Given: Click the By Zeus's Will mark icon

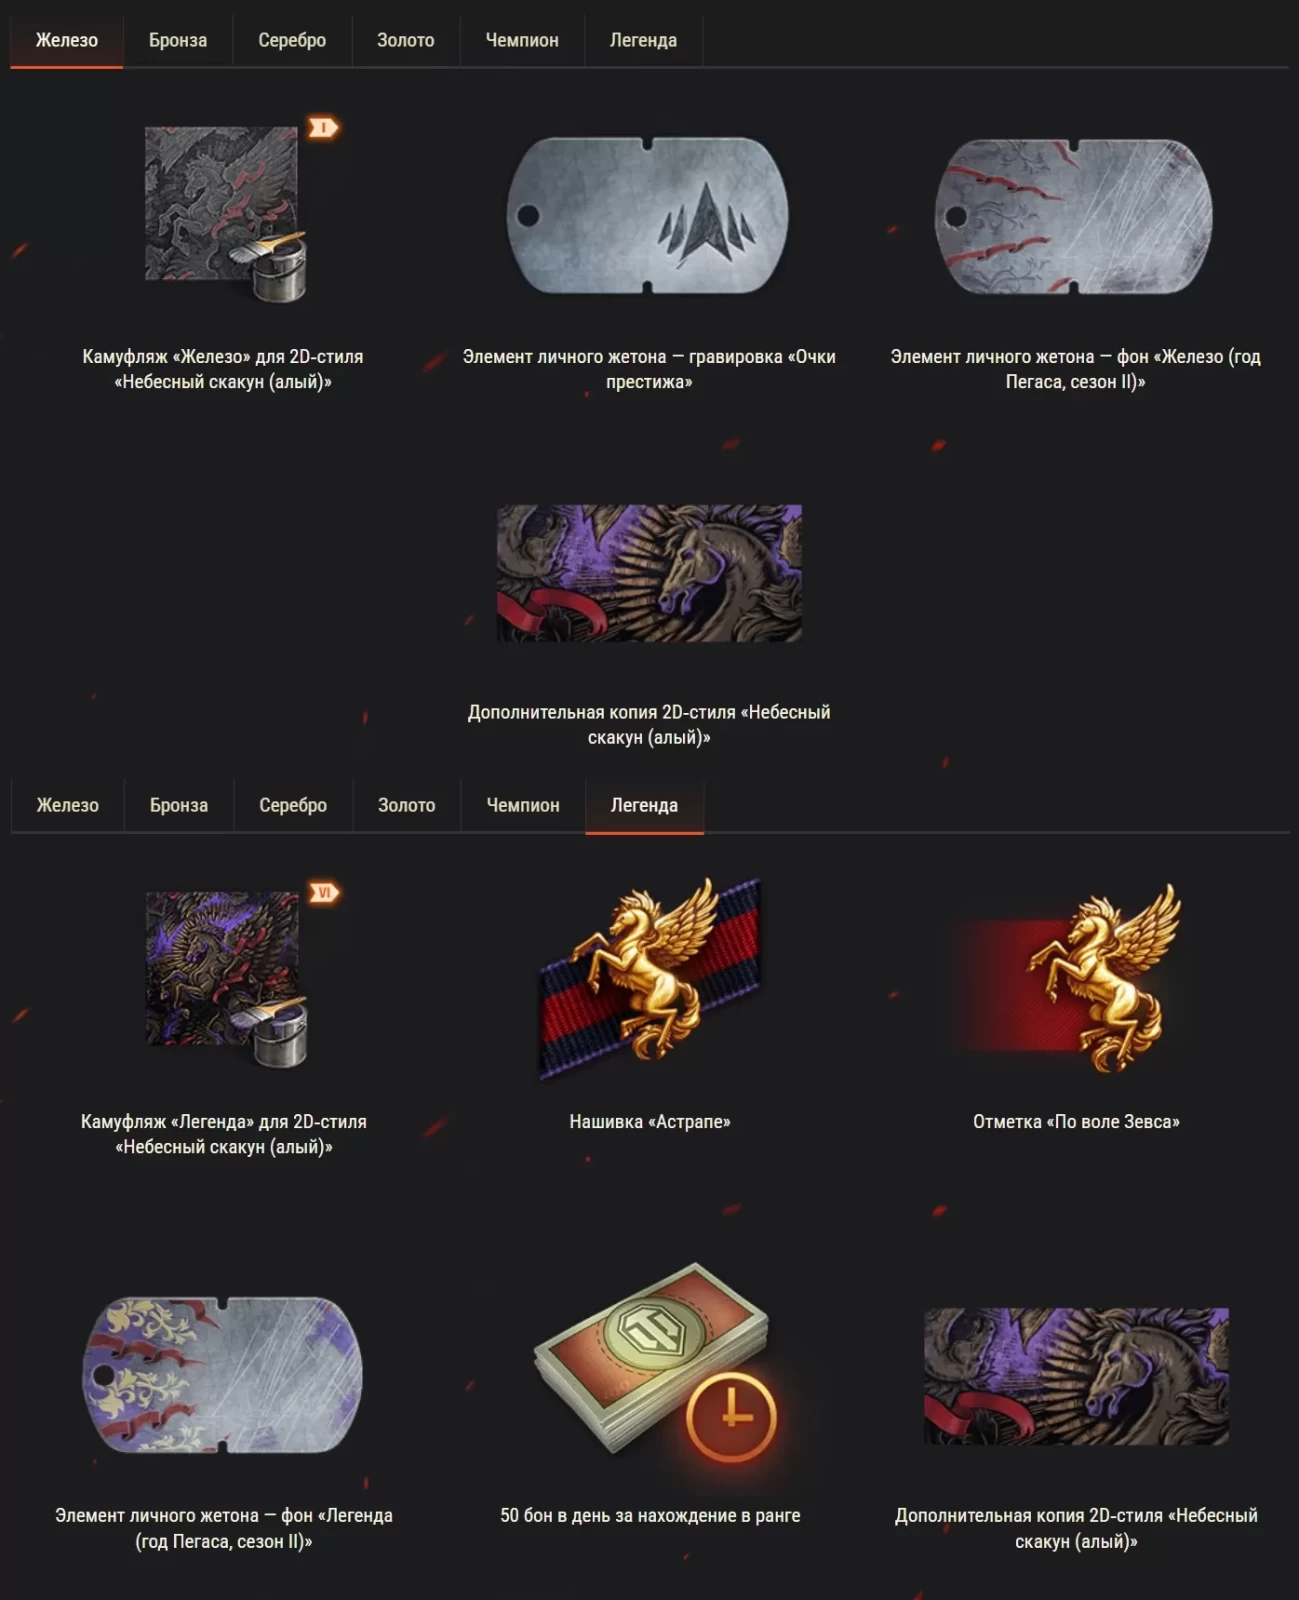Looking at the screenshot, I should coord(1068,979).
